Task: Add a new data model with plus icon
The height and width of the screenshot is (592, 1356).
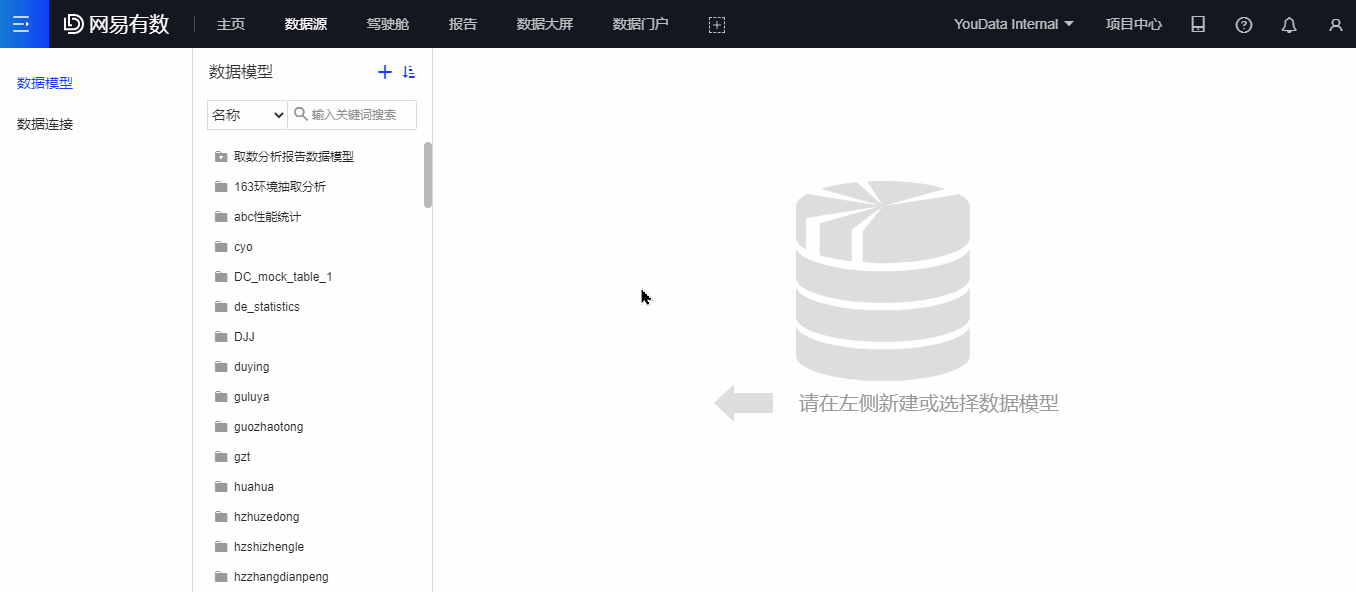Action: click(x=385, y=72)
